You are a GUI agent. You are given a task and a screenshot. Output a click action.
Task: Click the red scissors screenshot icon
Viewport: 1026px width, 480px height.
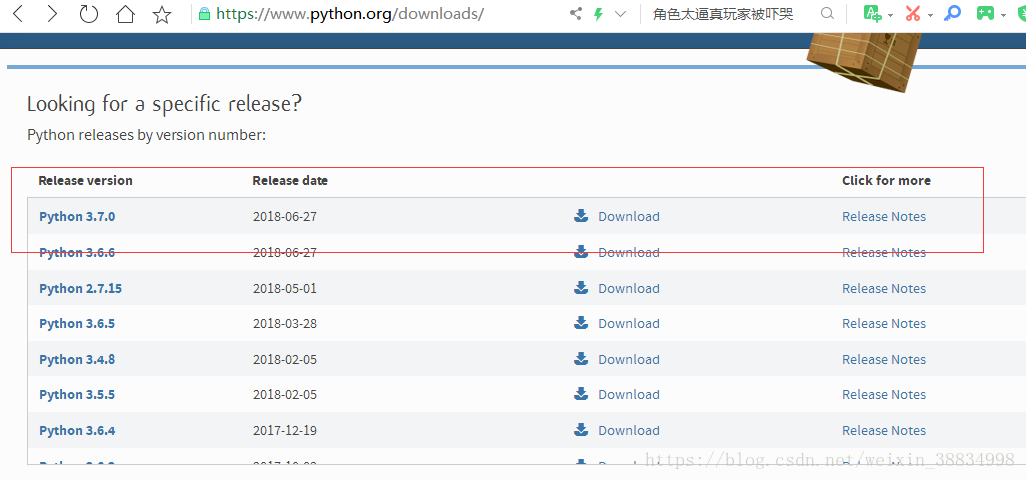point(913,14)
